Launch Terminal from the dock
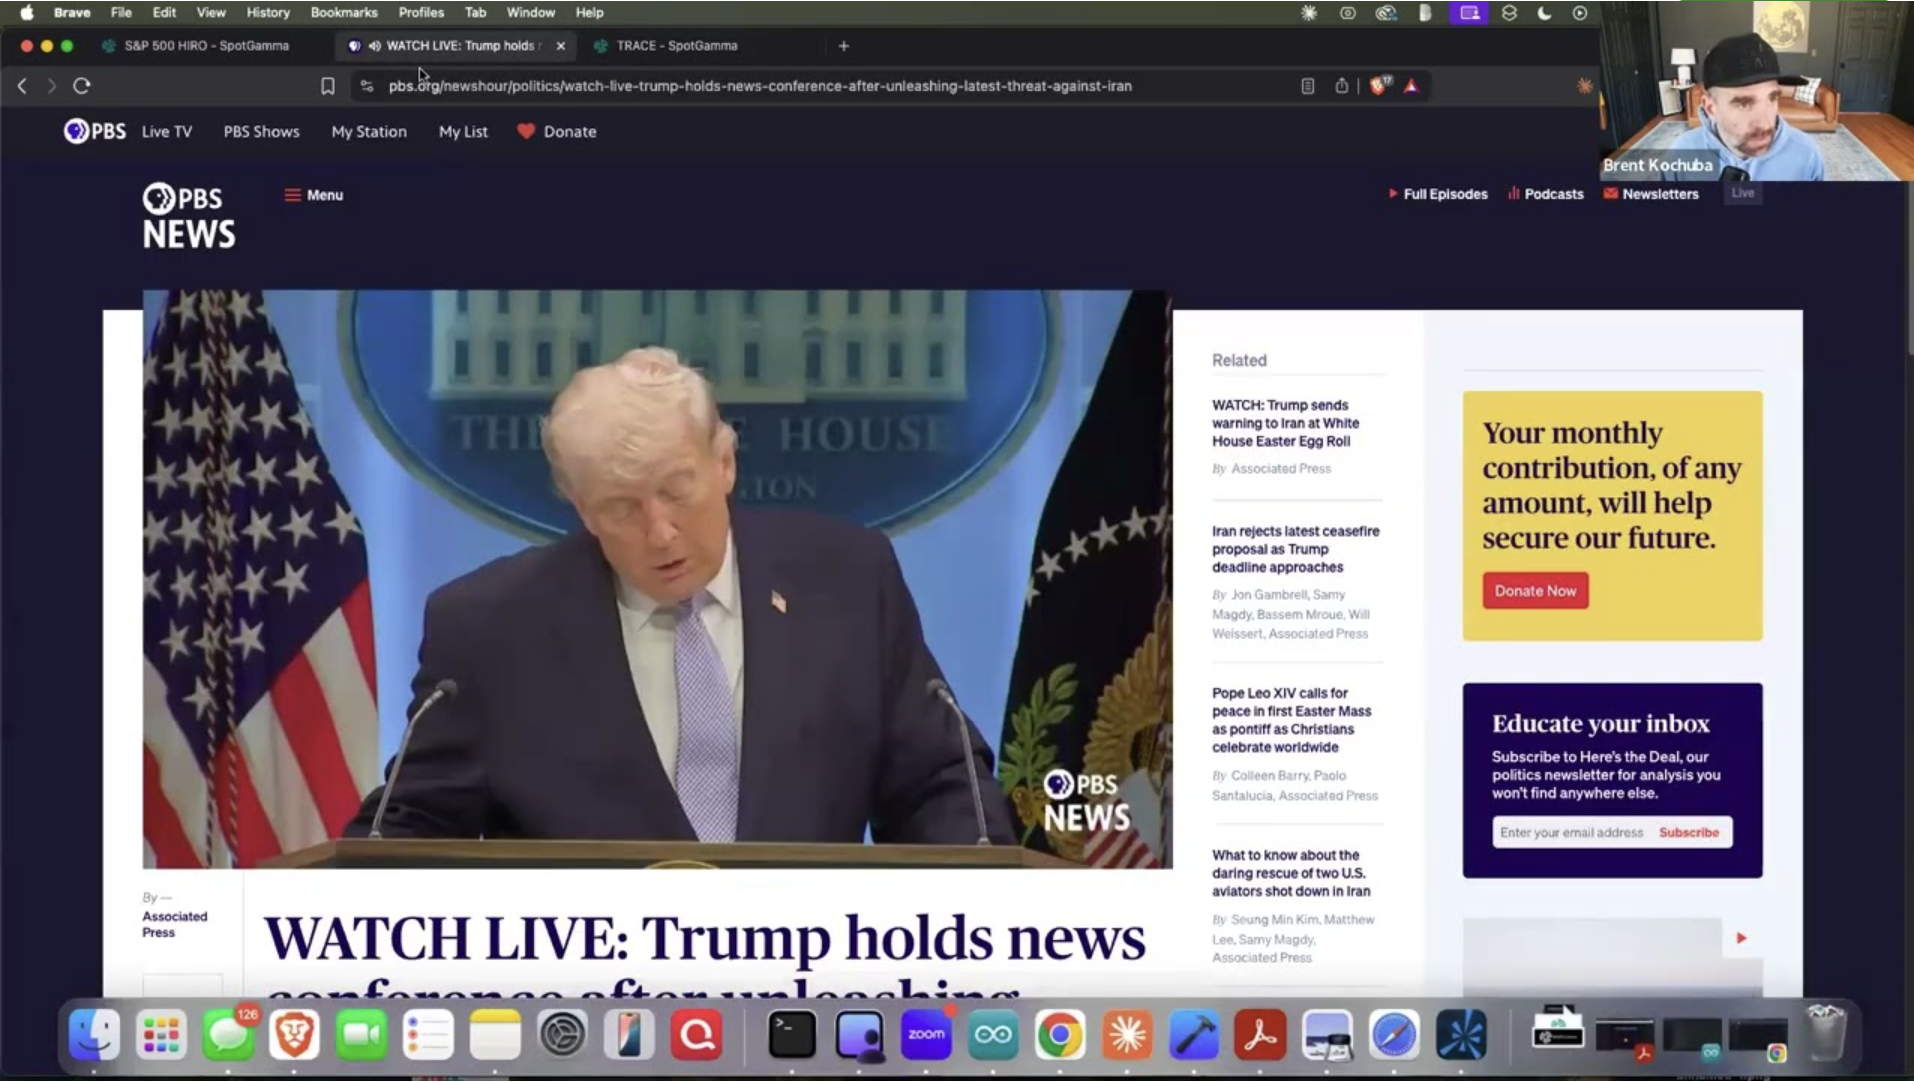 click(x=791, y=1035)
